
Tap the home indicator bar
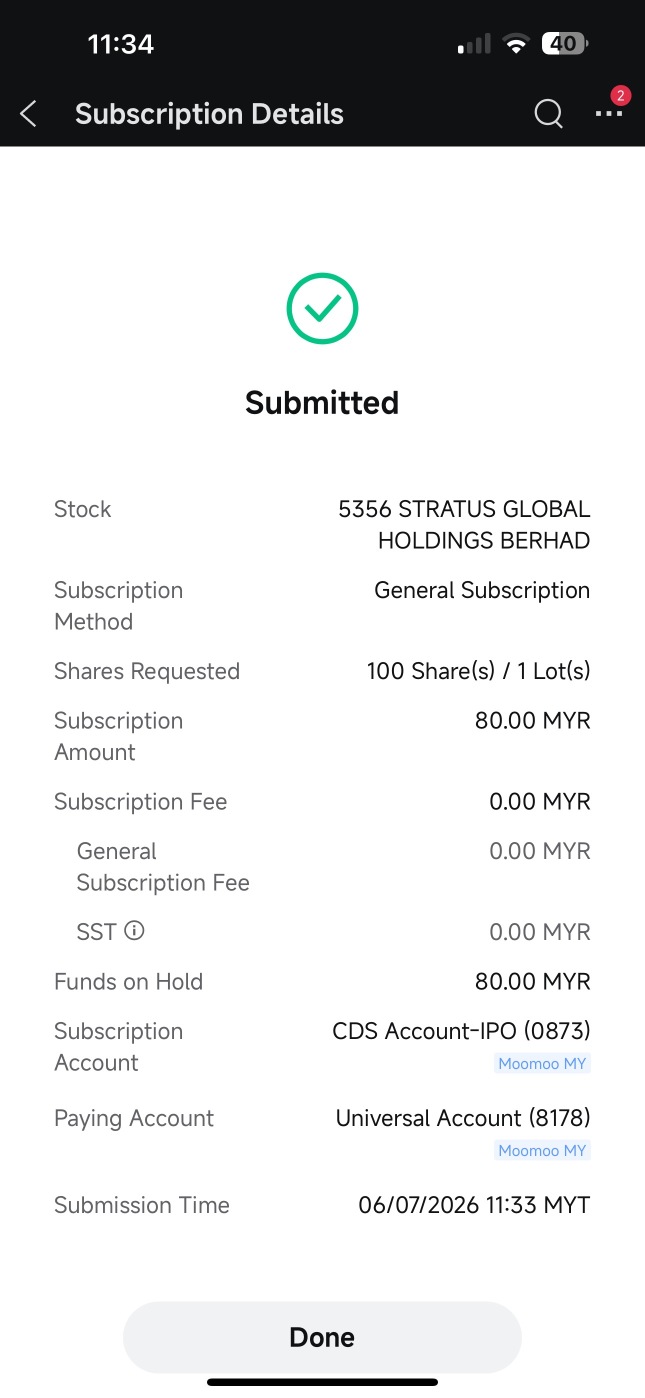[322, 1382]
